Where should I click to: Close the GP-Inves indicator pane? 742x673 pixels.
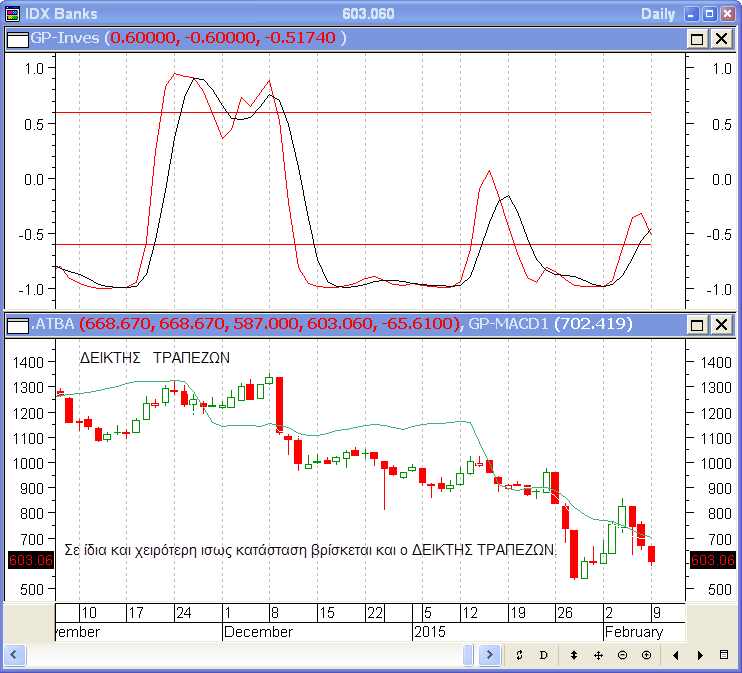(721, 39)
